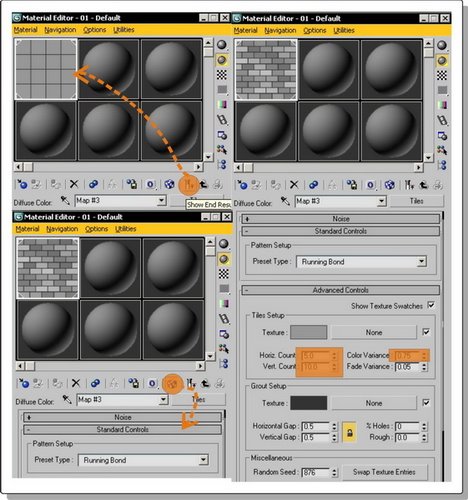468x500 pixels.
Task: Click Get Material icon in bottom-left window
Action: tap(24, 383)
